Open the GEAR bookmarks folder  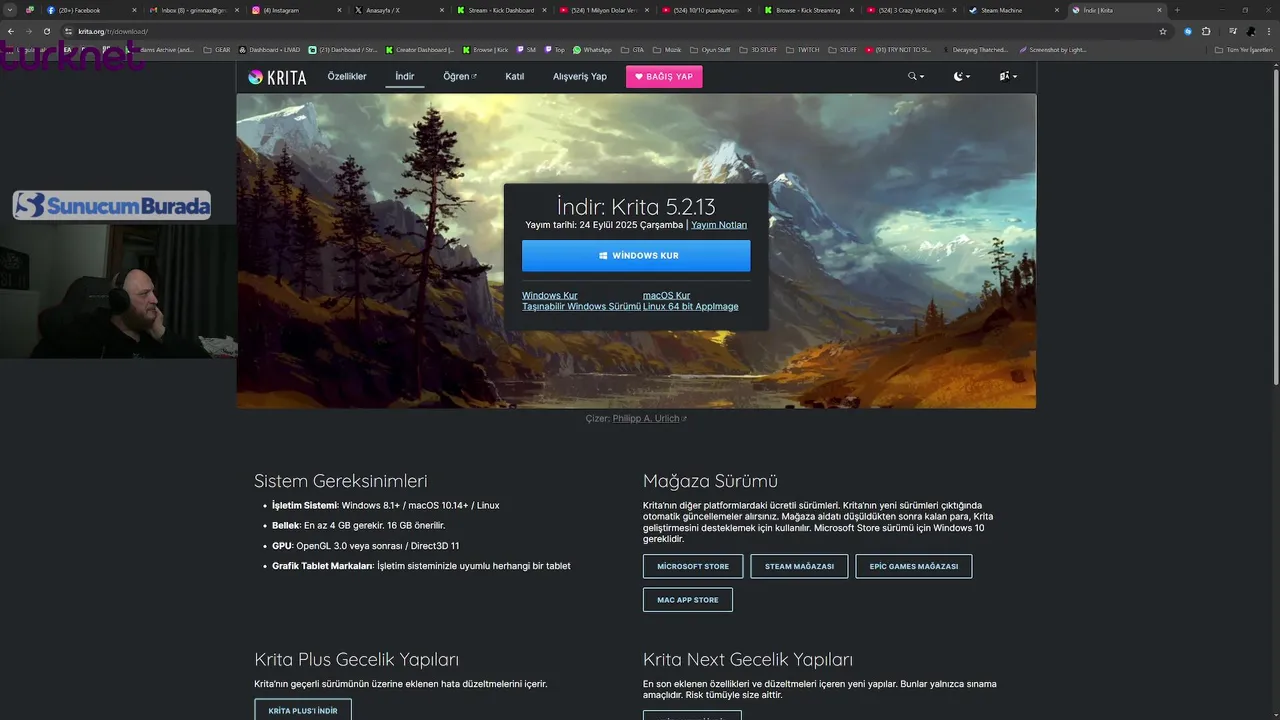216,49
